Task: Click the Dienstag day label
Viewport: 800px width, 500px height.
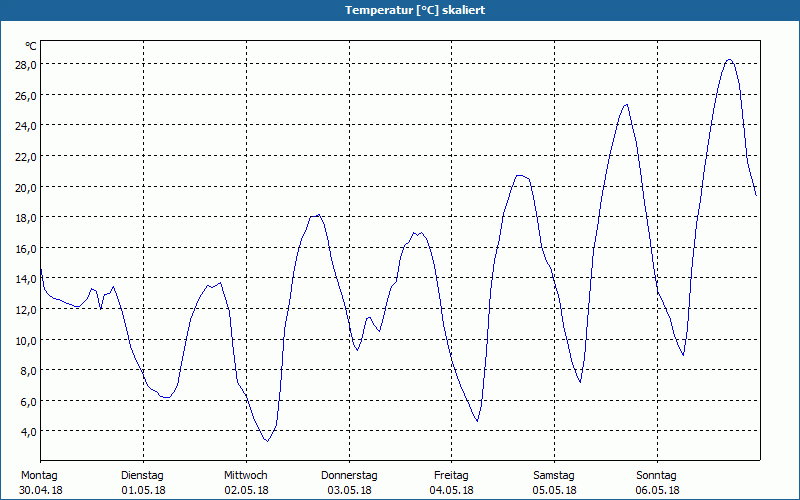Action: [142, 476]
